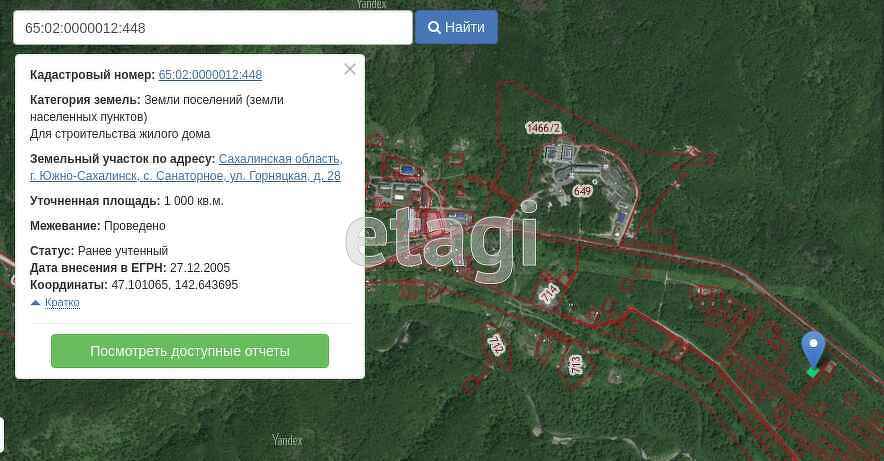The width and height of the screenshot is (884, 461).
Task: Click the white panel tab on left edge
Action: 2,435
